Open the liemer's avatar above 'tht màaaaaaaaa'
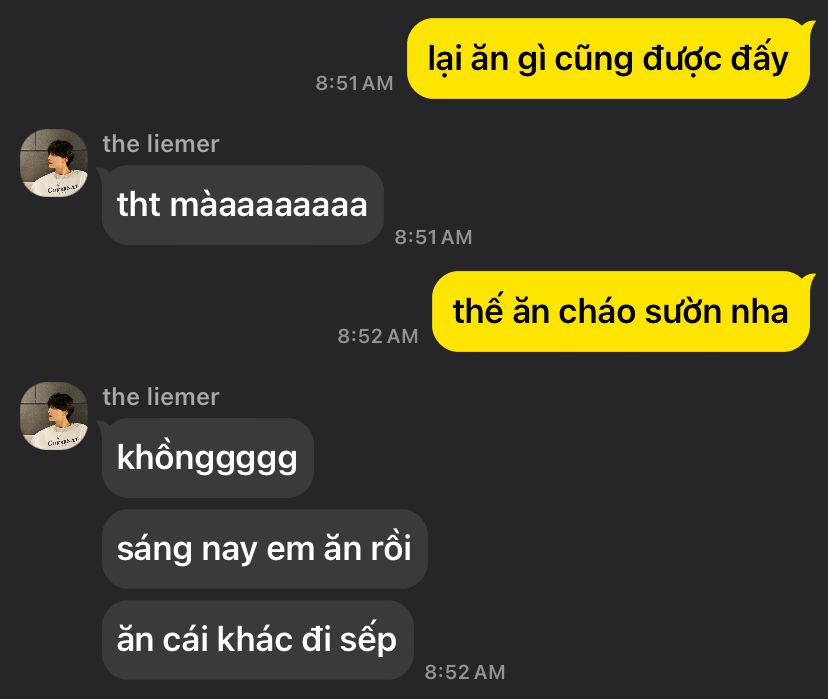The image size is (828, 699). (54, 163)
